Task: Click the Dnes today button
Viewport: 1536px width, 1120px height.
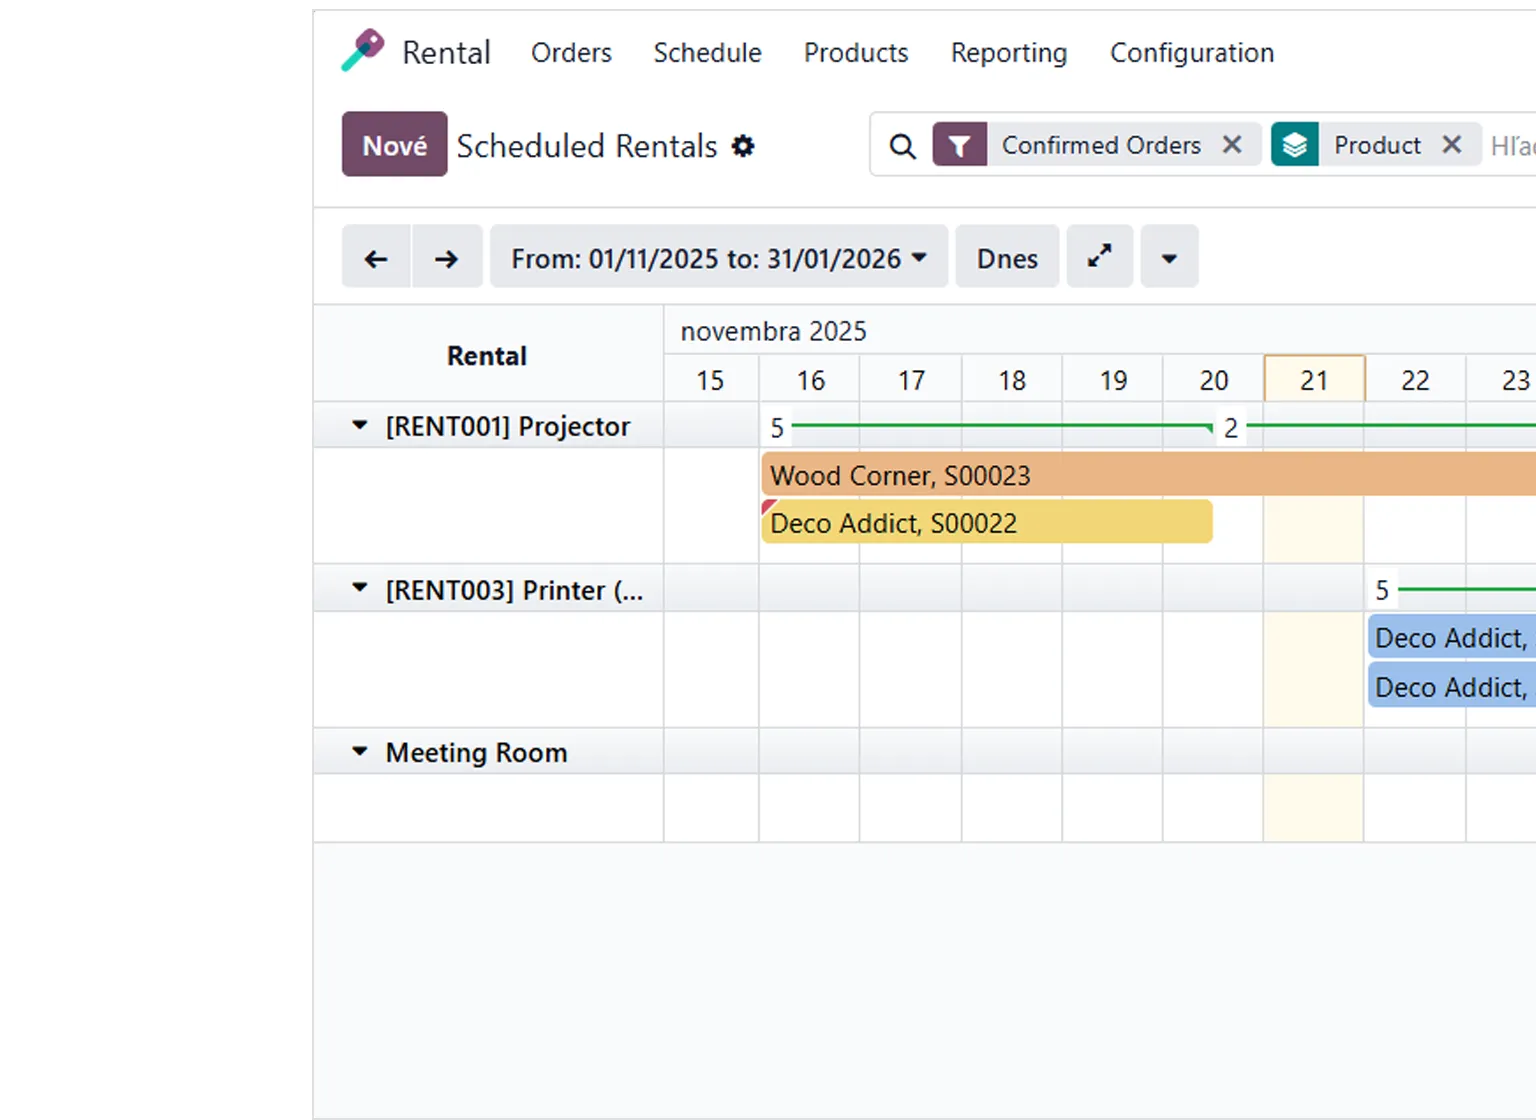Action: (1007, 259)
